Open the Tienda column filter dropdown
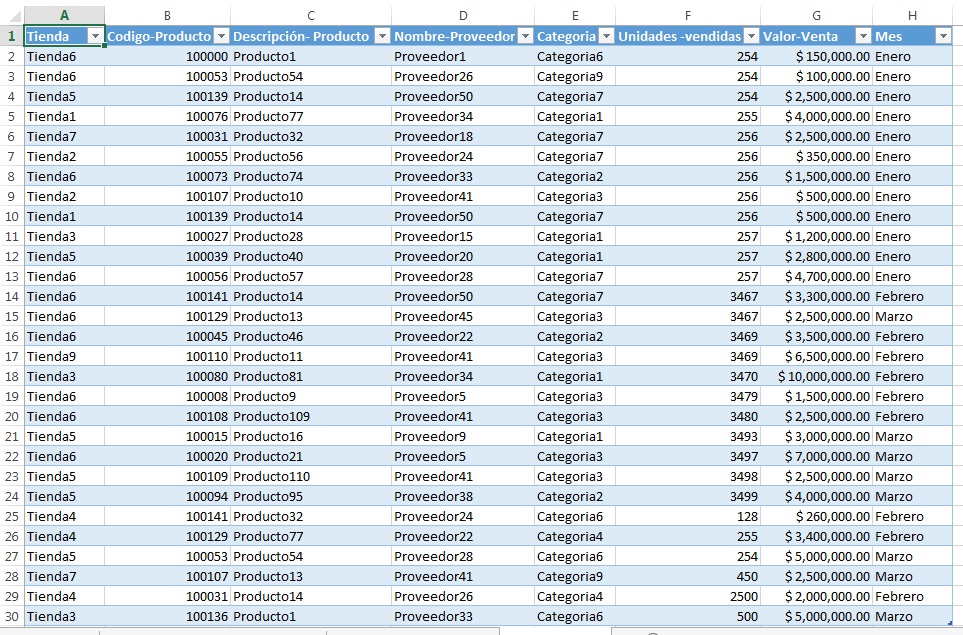Image resolution: width=963 pixels, height=635 pixels. click(x=95, y=36)
